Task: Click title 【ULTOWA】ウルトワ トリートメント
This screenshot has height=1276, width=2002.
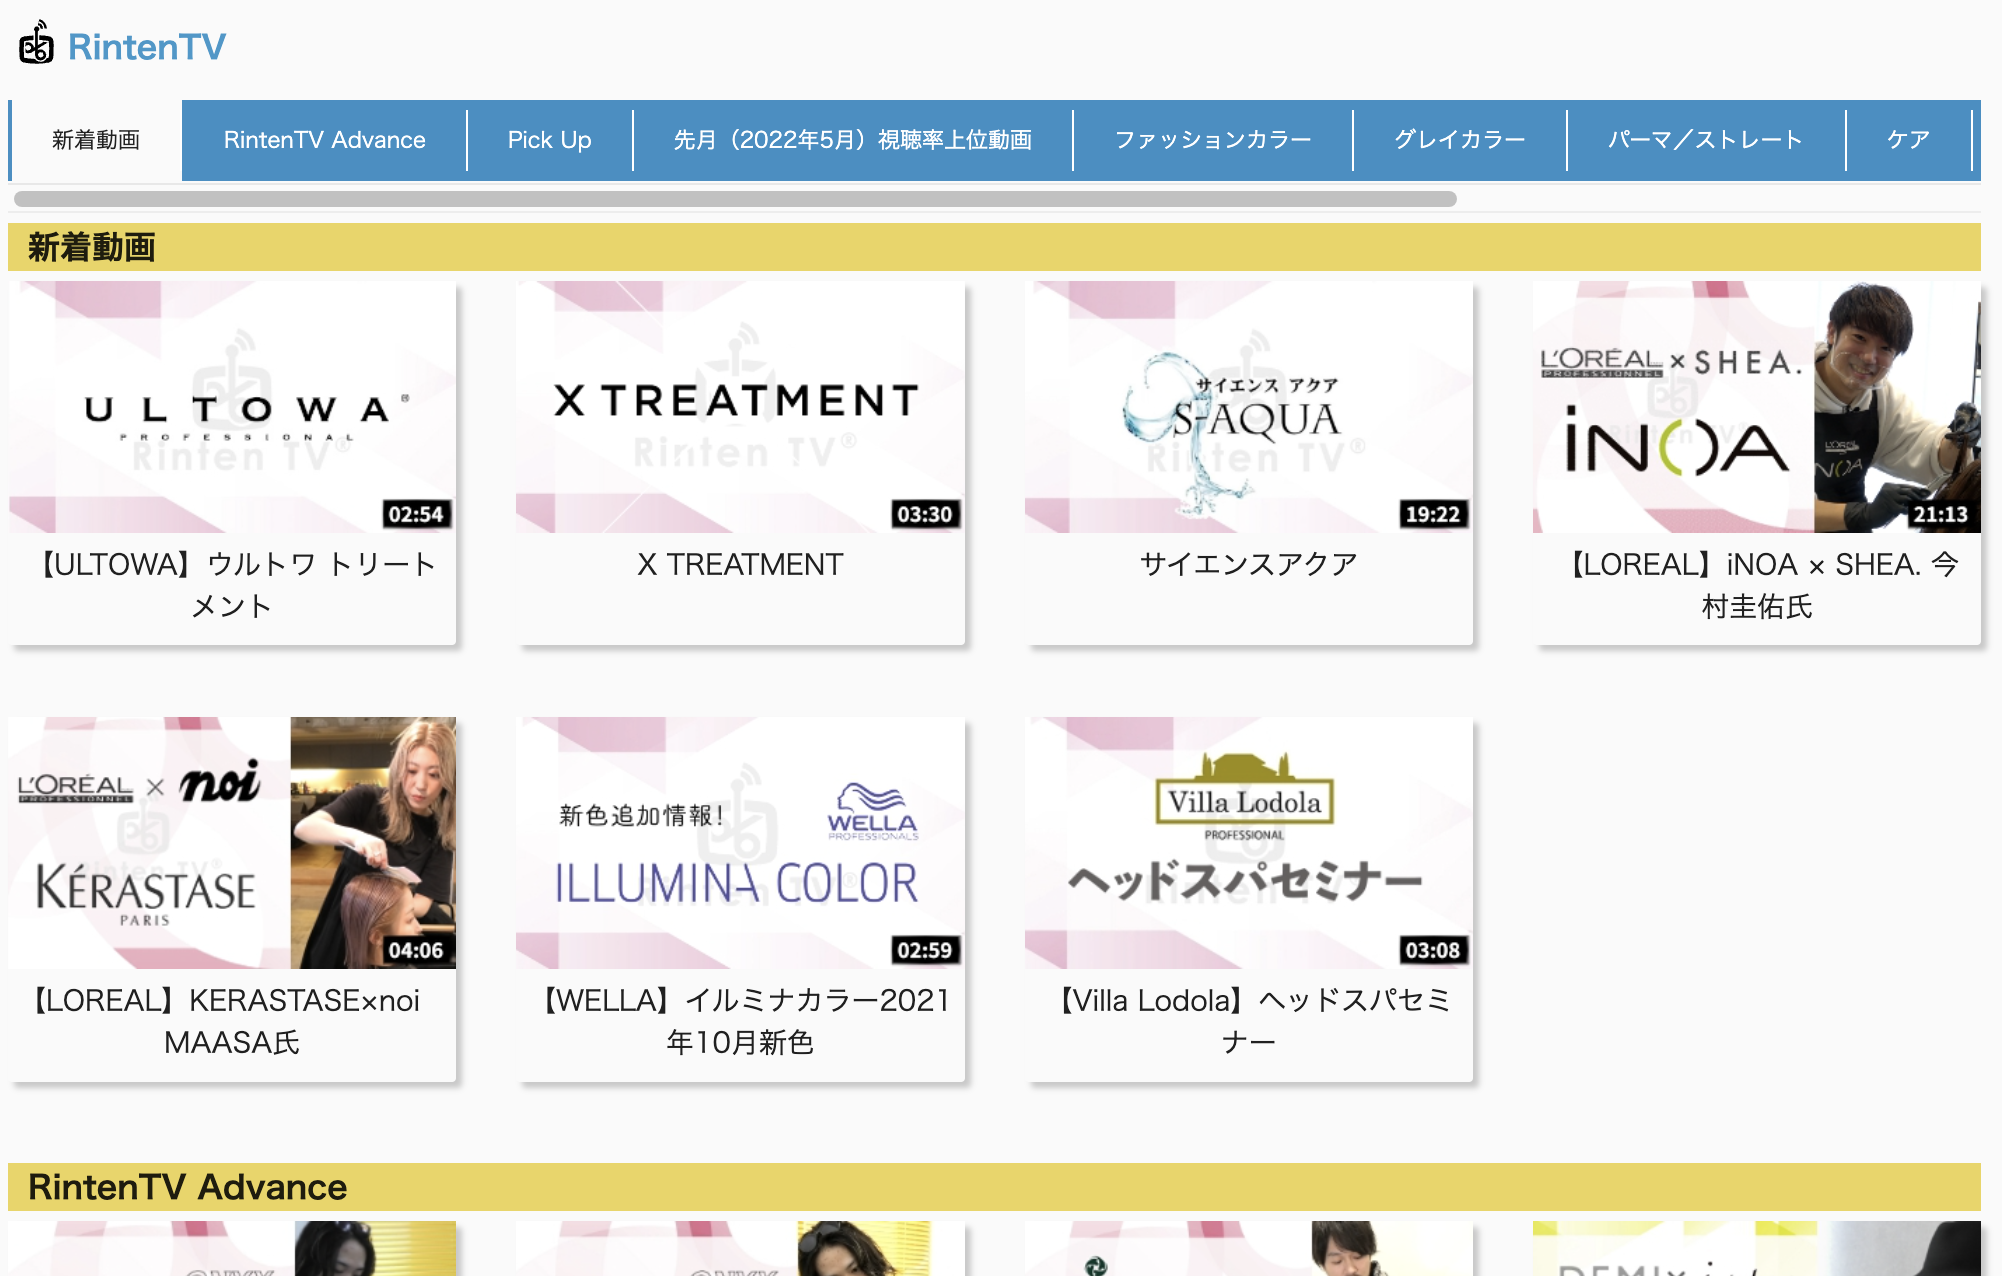Action: click(x=232, y=585)
